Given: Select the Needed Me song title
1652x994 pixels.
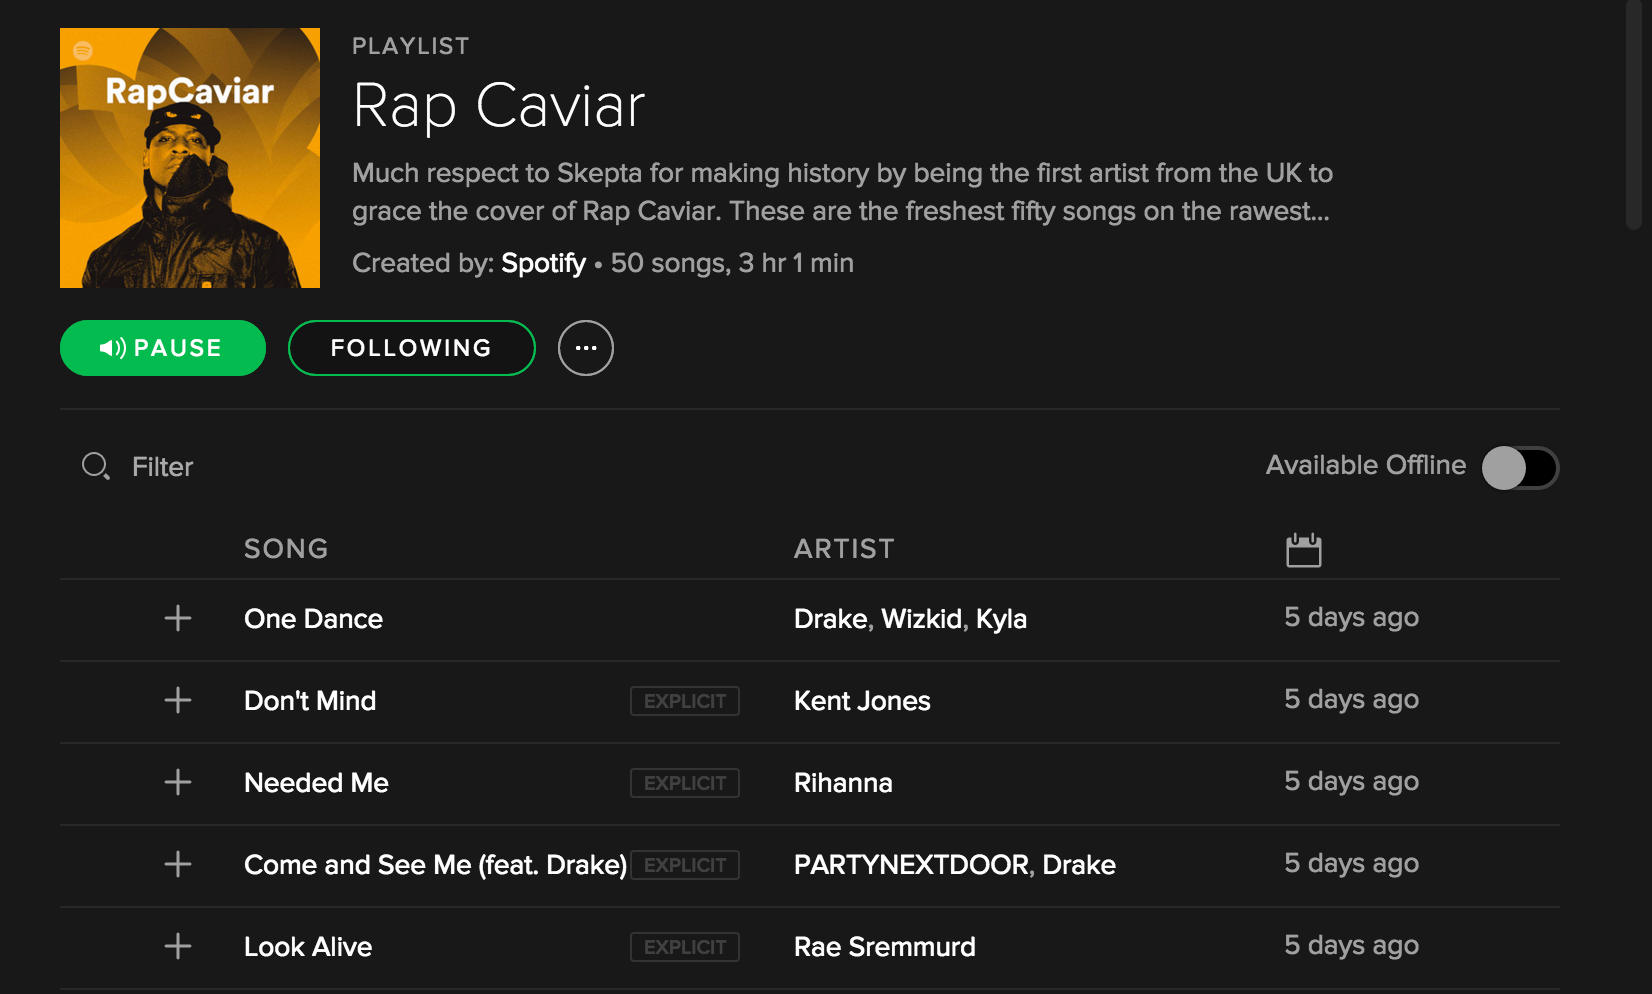Looking at the screenshot, I should tap(316, 783).
